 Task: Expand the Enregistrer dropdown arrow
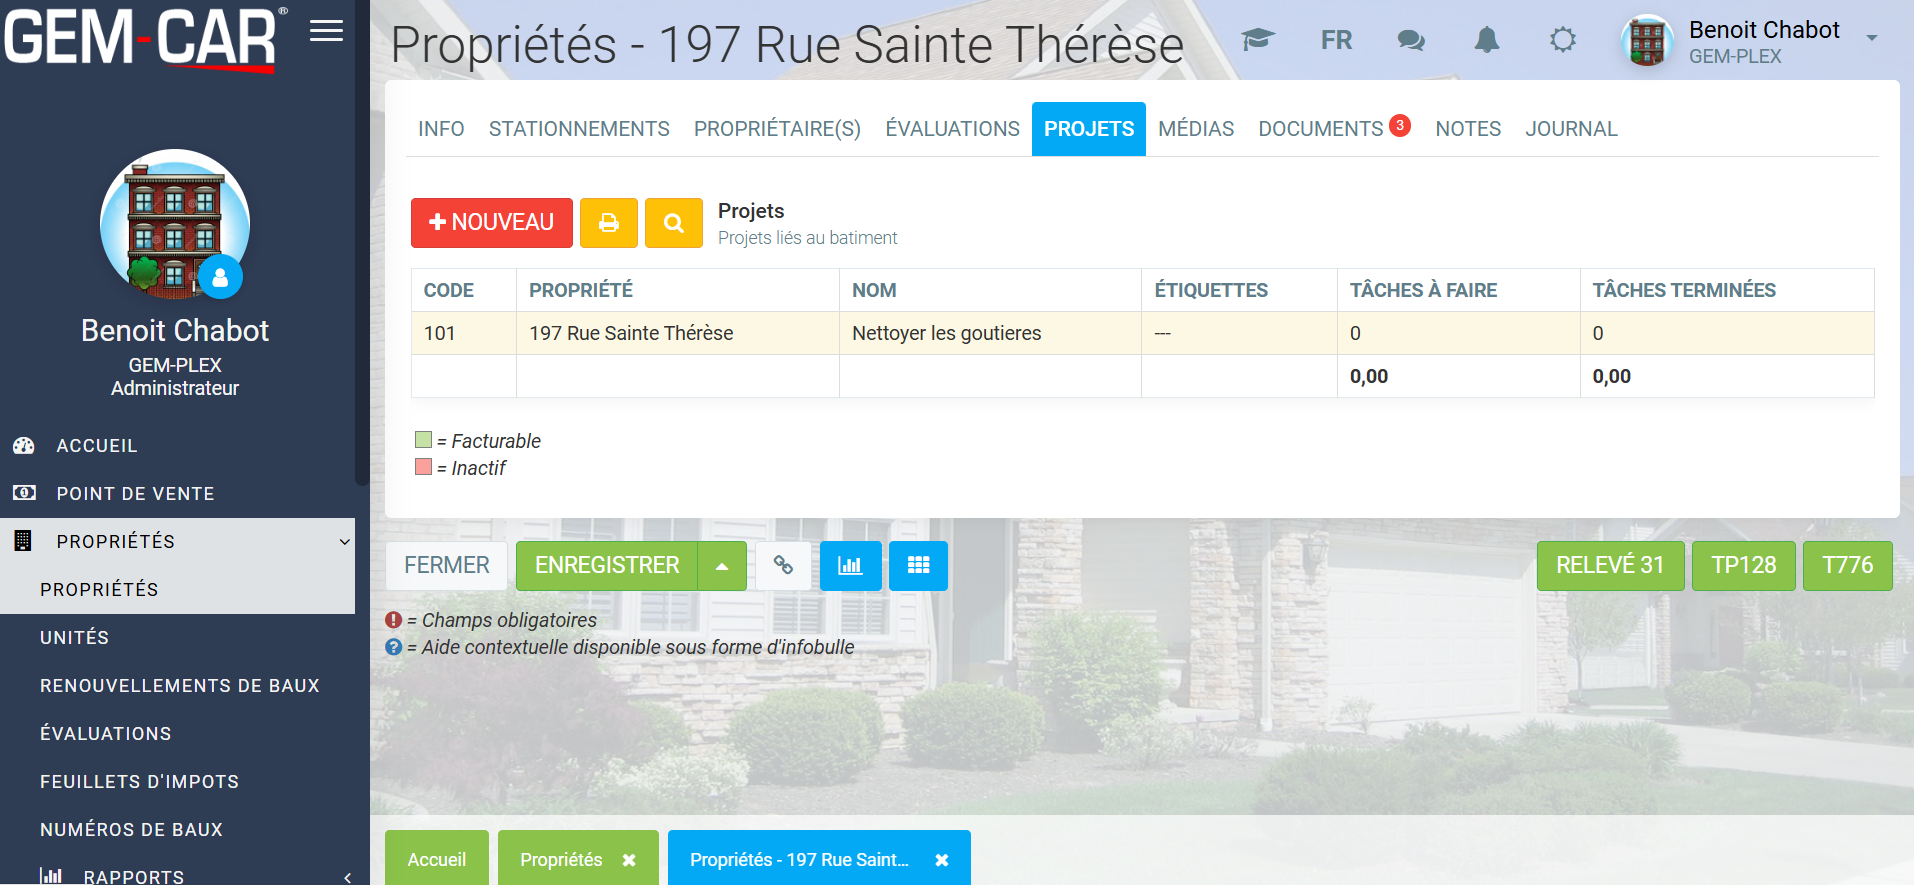click(x=722, y=566)
